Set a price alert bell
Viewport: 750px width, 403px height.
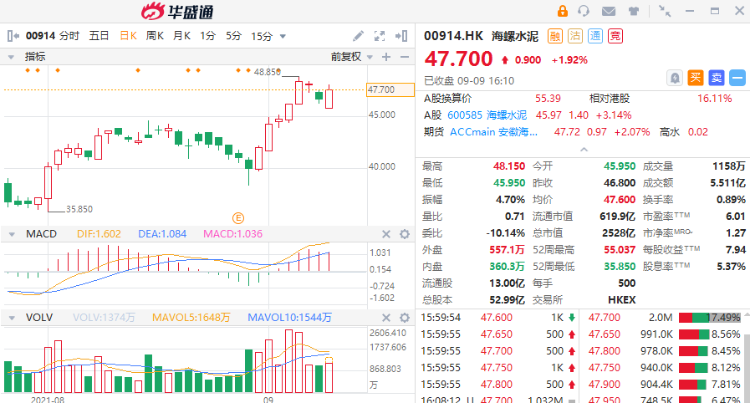click(674, 77)
